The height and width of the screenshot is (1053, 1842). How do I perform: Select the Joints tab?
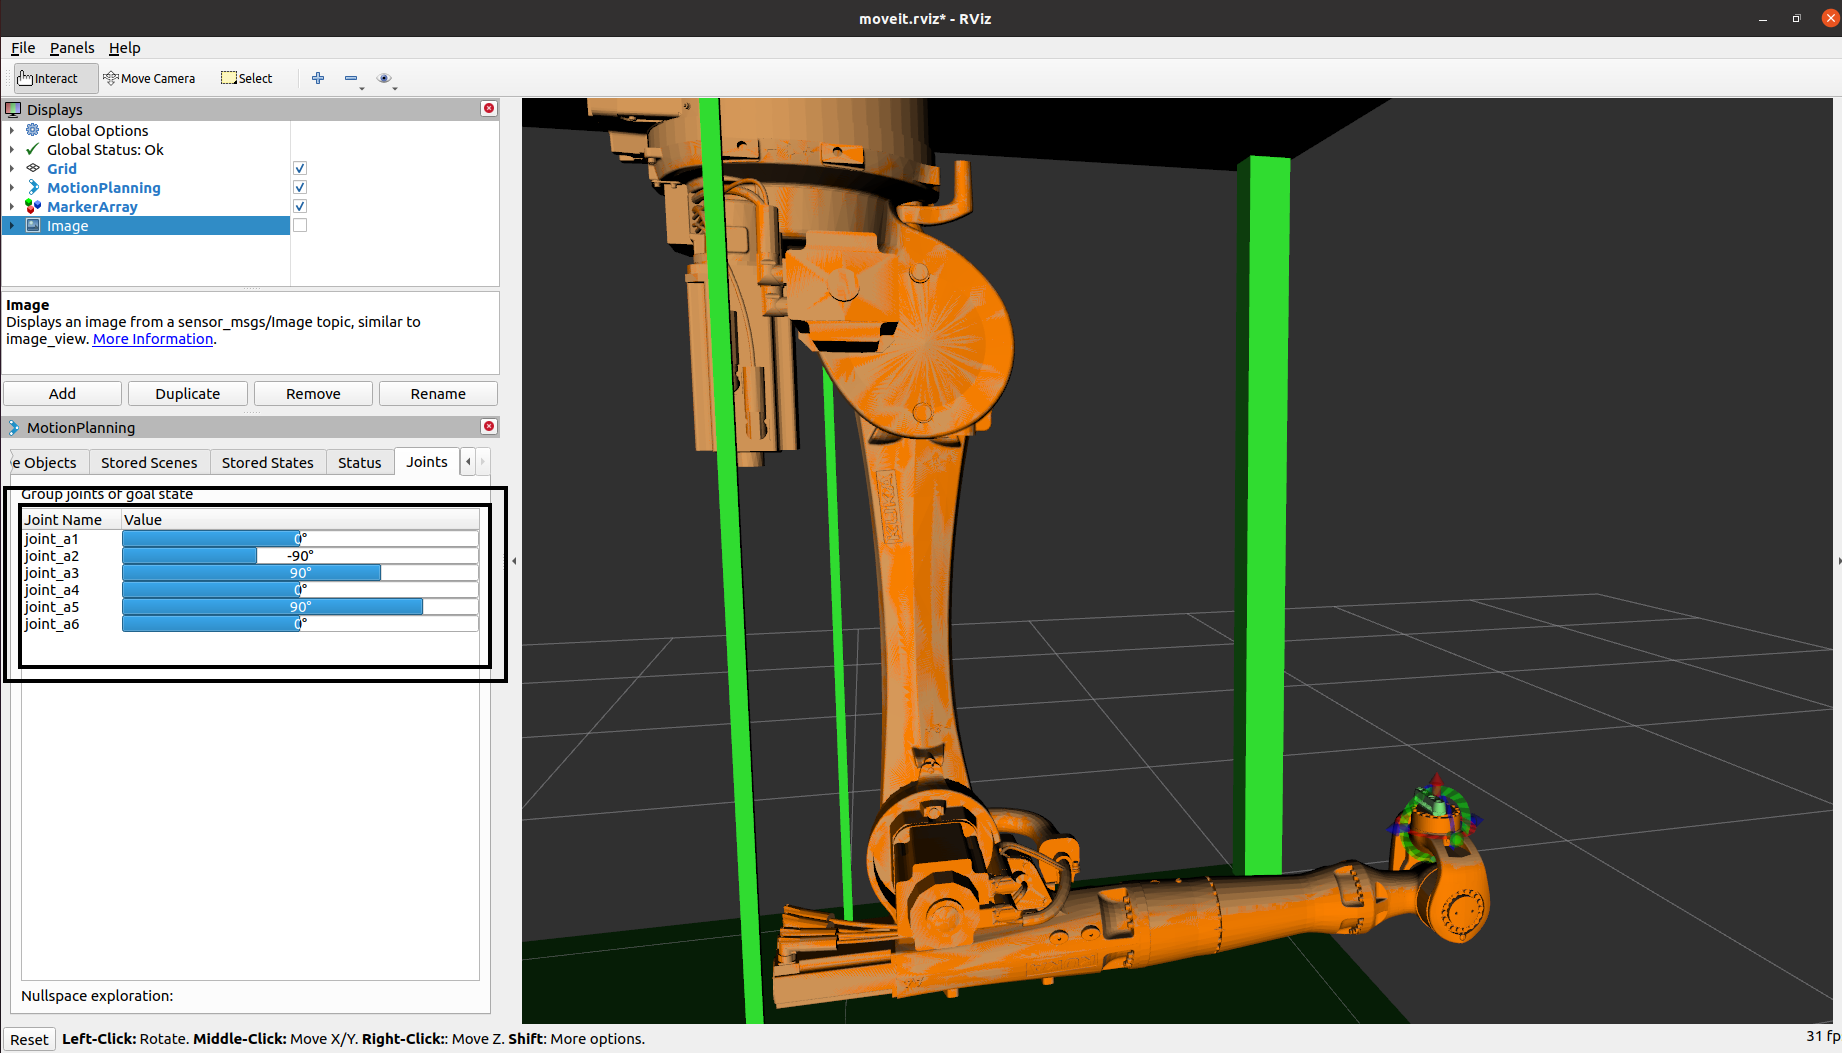426,461
